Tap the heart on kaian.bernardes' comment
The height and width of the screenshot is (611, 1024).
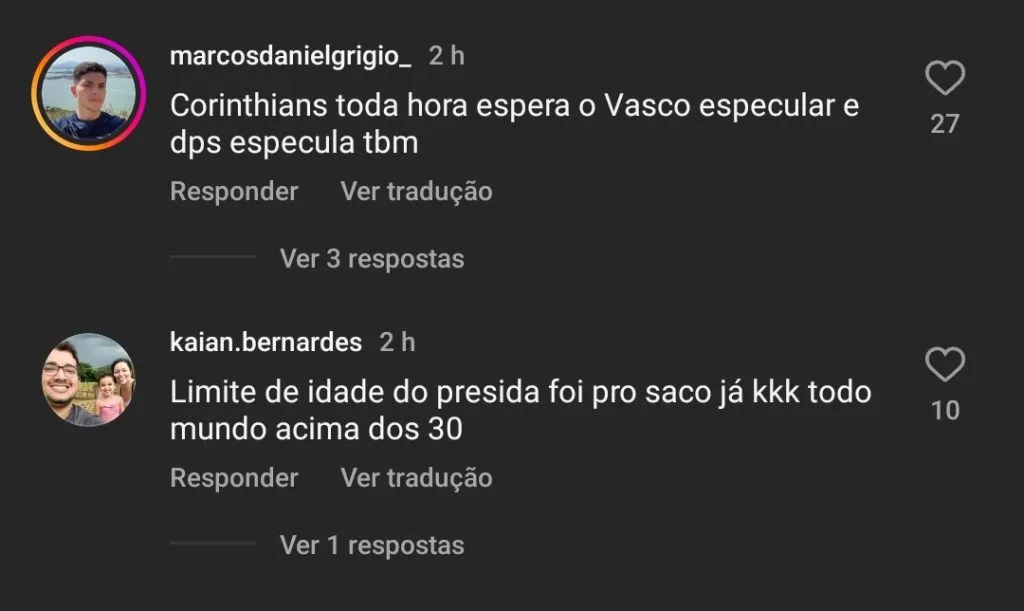coord(945,364)
